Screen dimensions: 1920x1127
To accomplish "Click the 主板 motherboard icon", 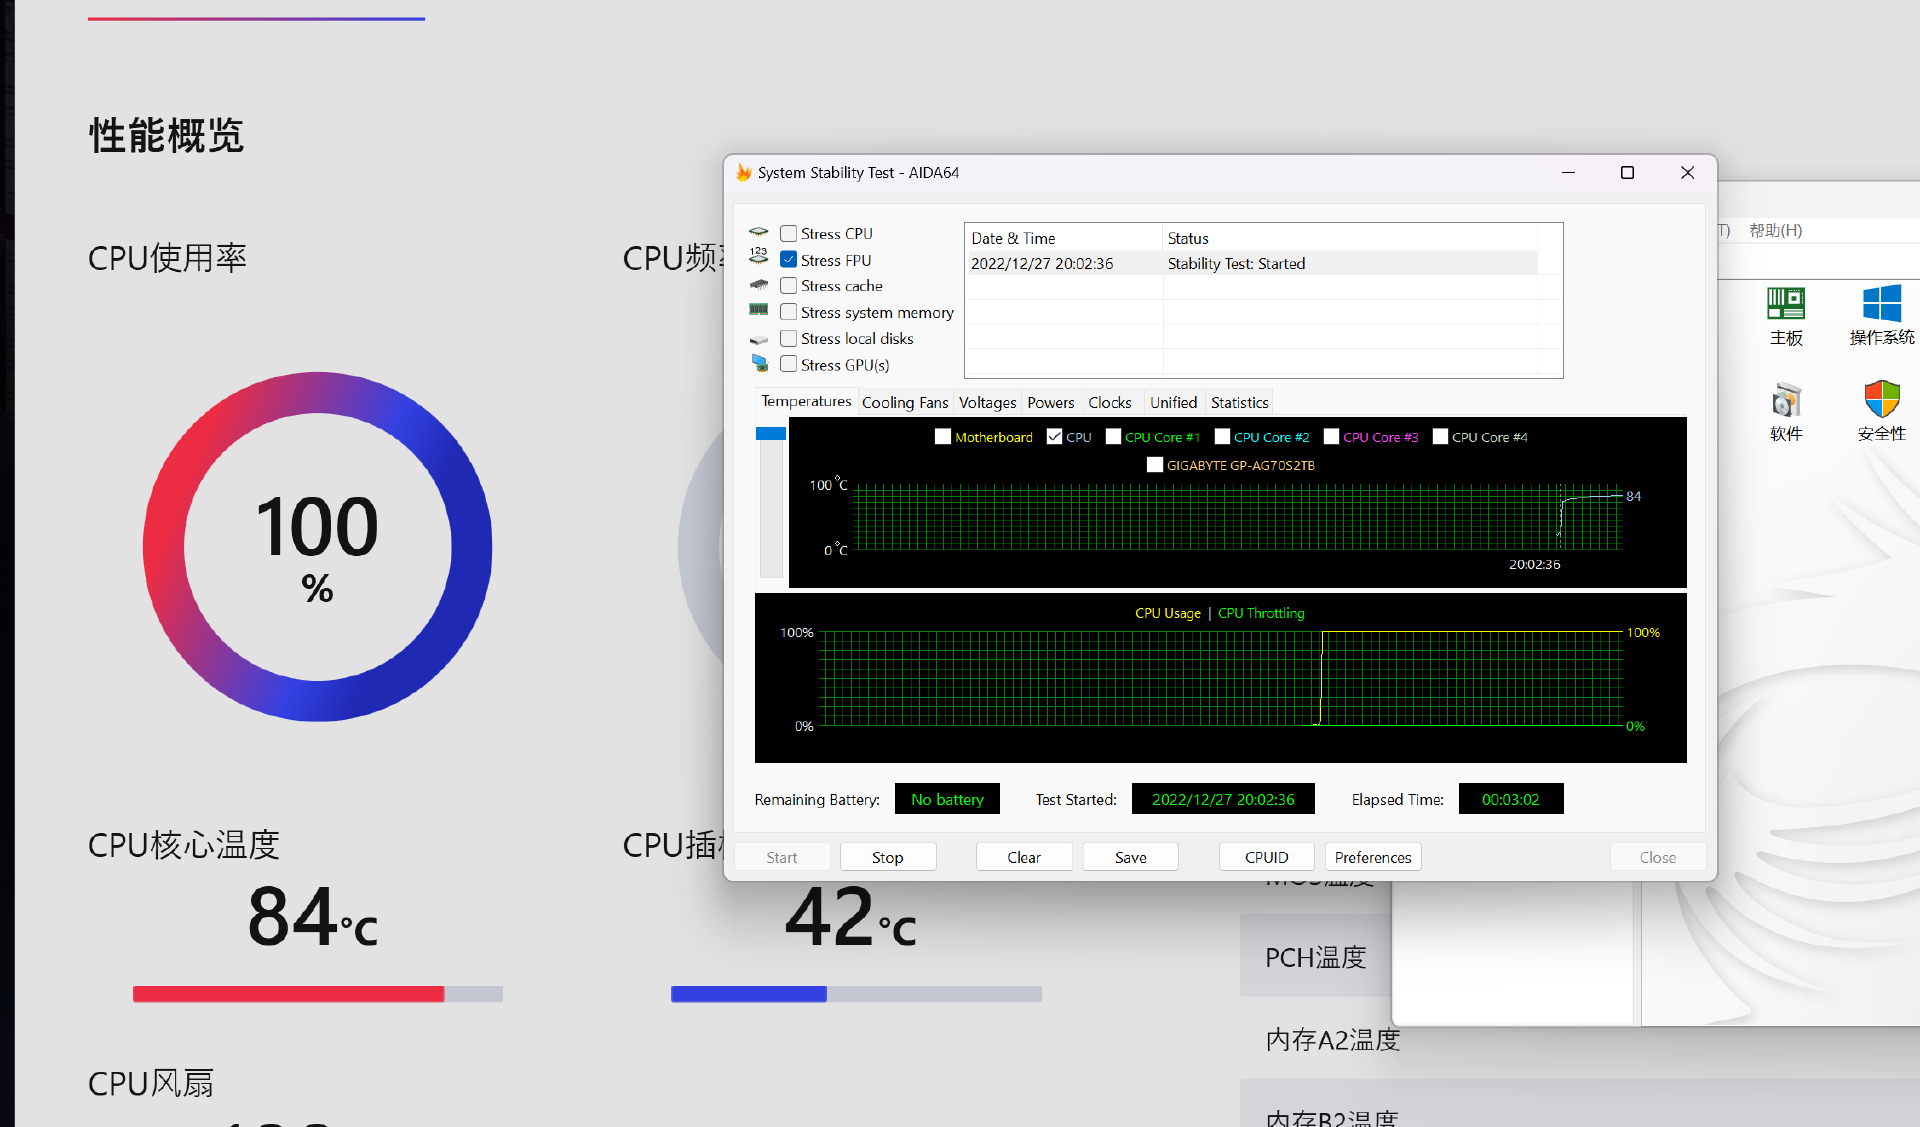I will [1786, 304].
